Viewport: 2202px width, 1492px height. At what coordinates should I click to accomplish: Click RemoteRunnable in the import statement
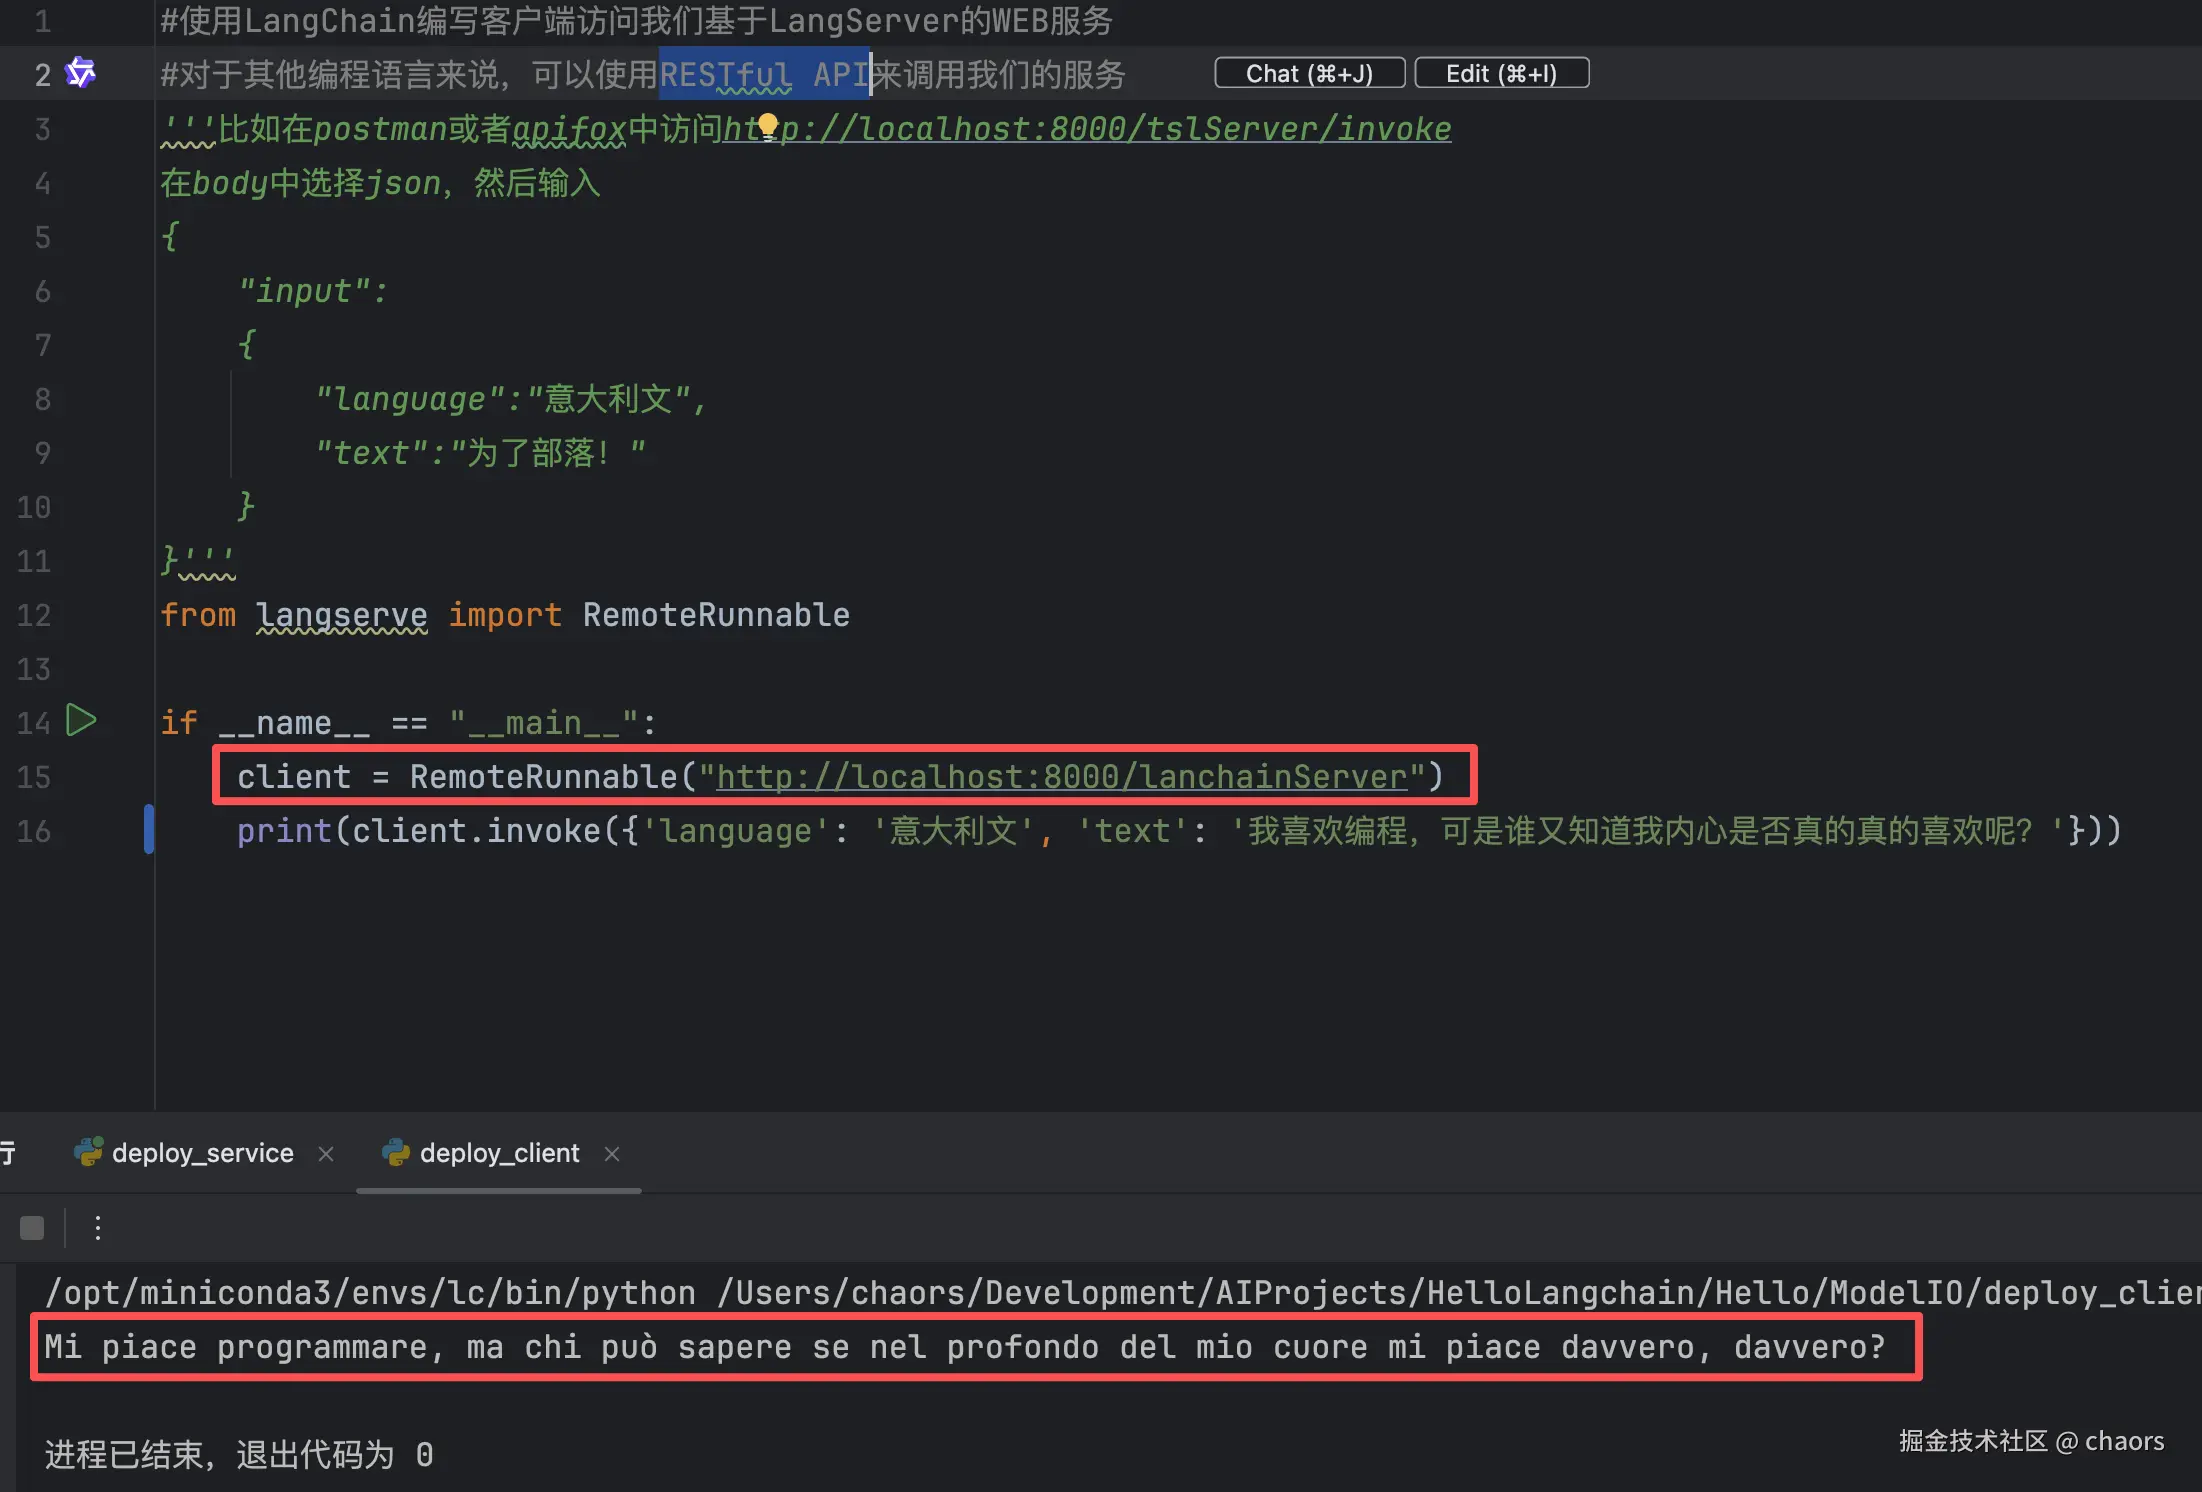(x=716, y=615)
